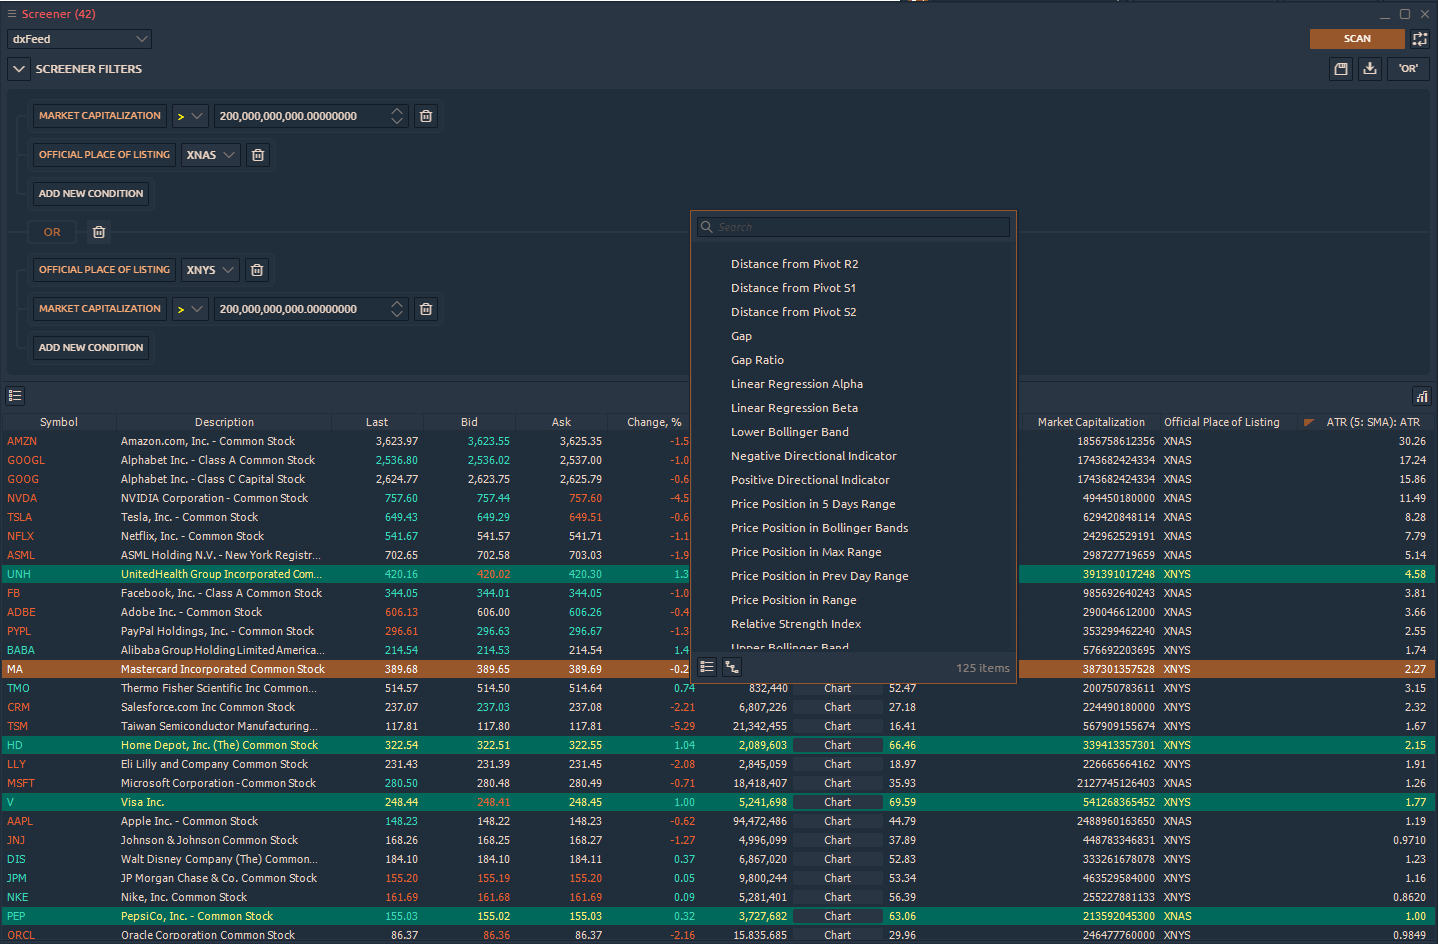The width and height of the screenshot is (1438, 944).
Task: Sort by the Change, % column header
Action: (654, 422)
